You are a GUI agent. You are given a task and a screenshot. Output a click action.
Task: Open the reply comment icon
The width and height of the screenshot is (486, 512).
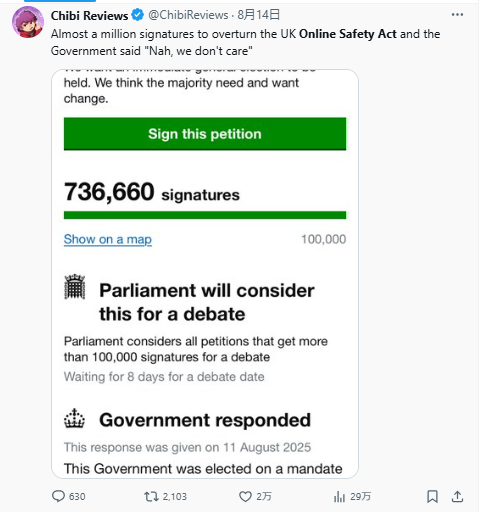pyautogui.click(x=58, y=496)
